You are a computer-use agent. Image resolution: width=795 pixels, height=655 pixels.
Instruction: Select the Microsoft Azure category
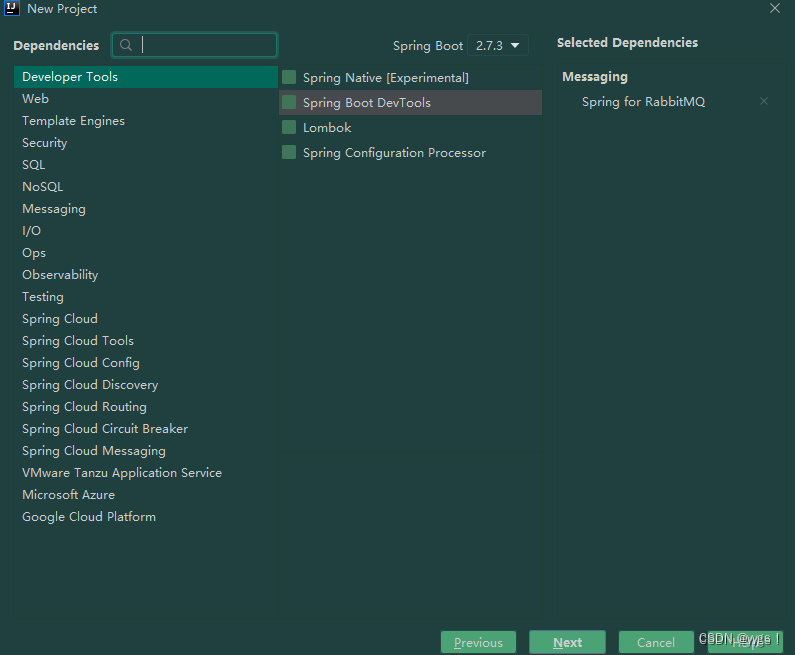click(146, 495)
